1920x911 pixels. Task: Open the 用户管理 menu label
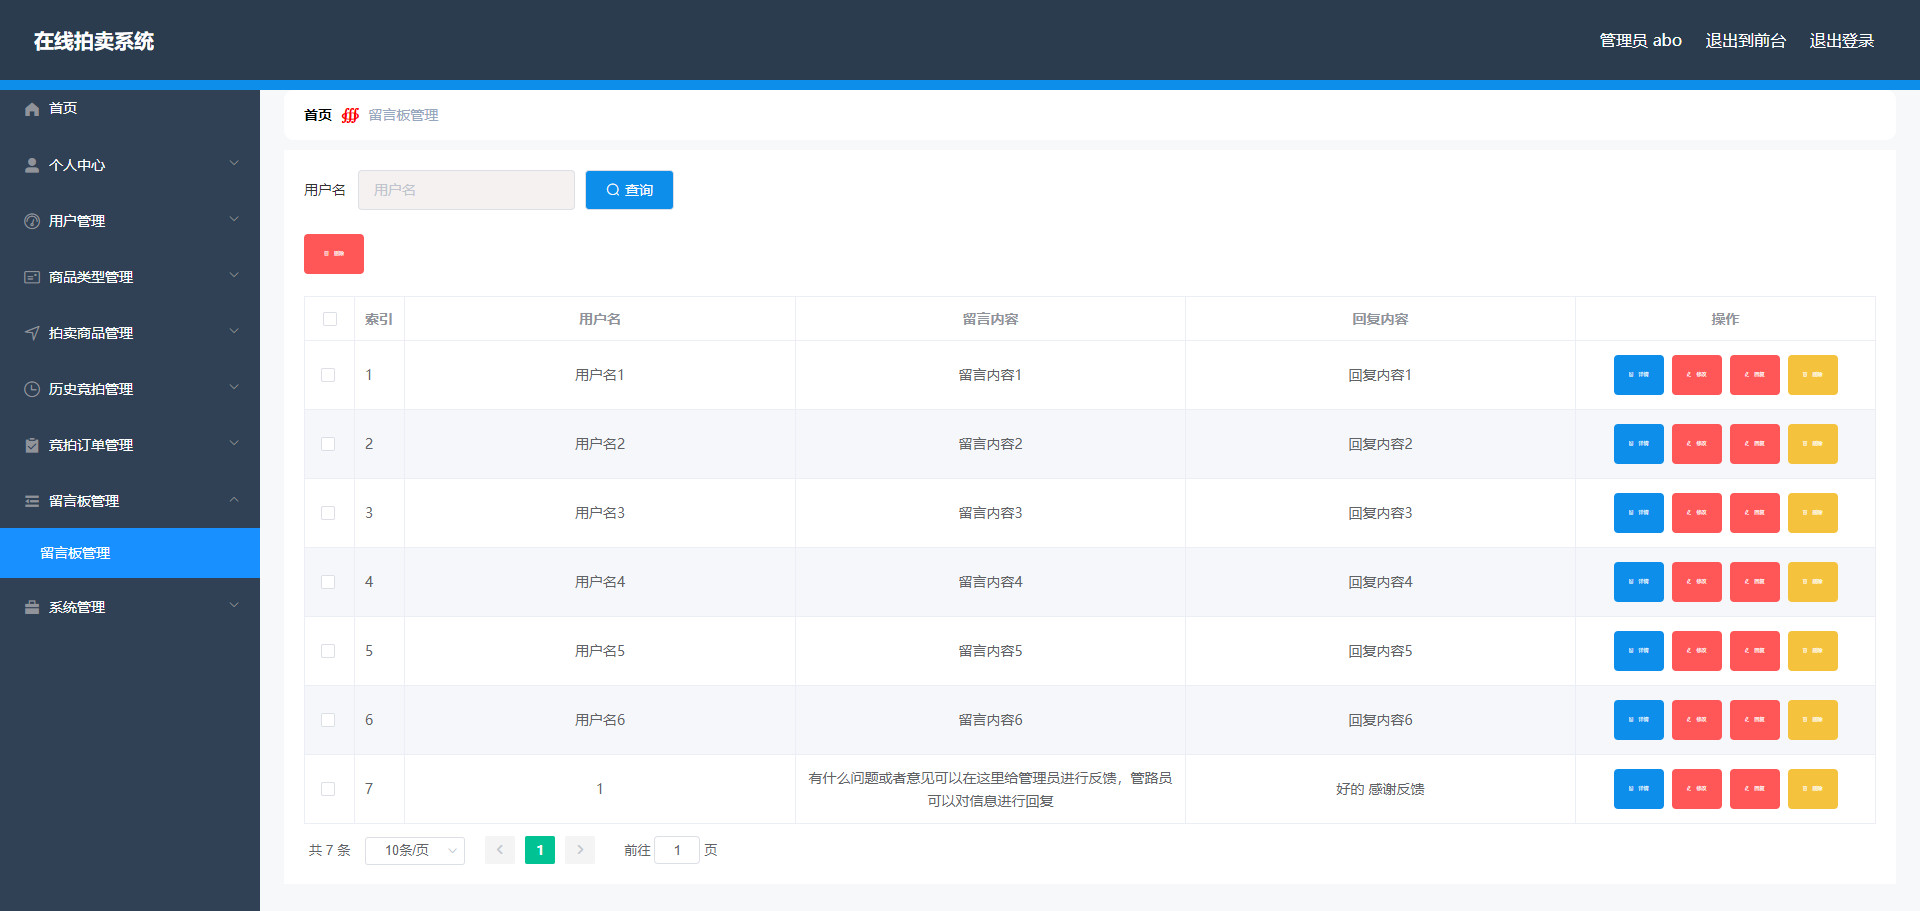(77, 221)
